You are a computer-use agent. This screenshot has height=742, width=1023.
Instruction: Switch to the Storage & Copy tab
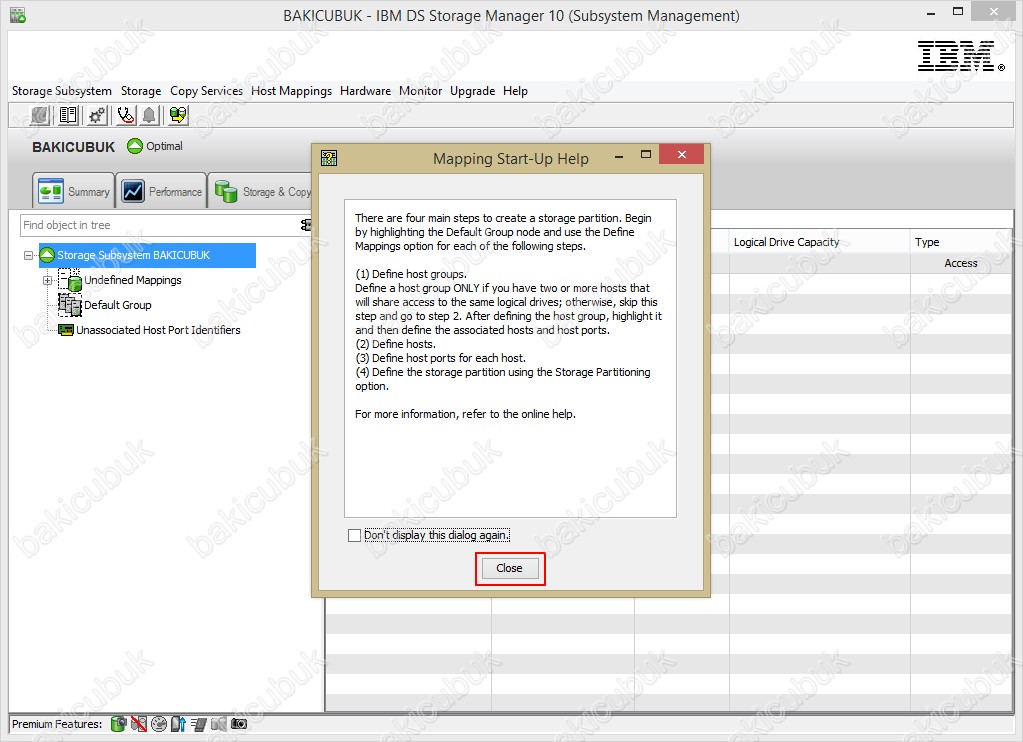(x=261, y=191)
